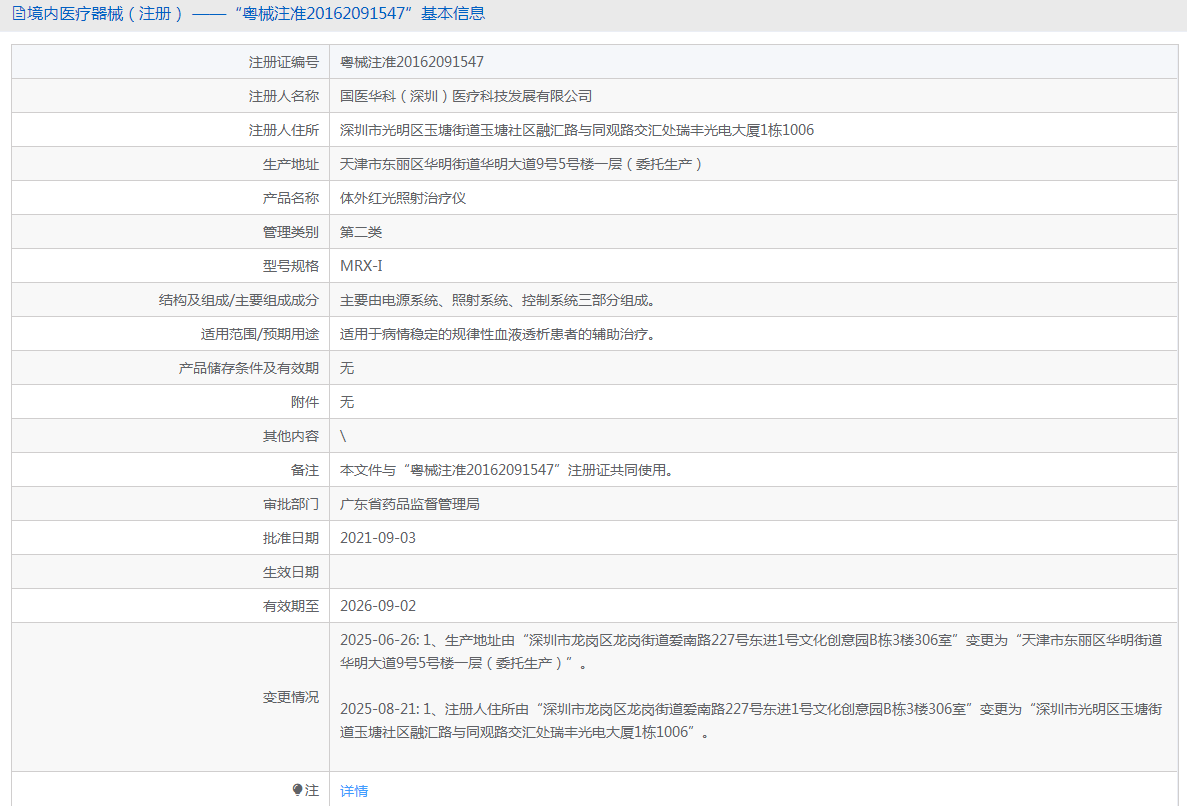This screenshot has height=806, width=1187.
Task: Open the 详情 link in the 注 row
Action: point(354,791)
